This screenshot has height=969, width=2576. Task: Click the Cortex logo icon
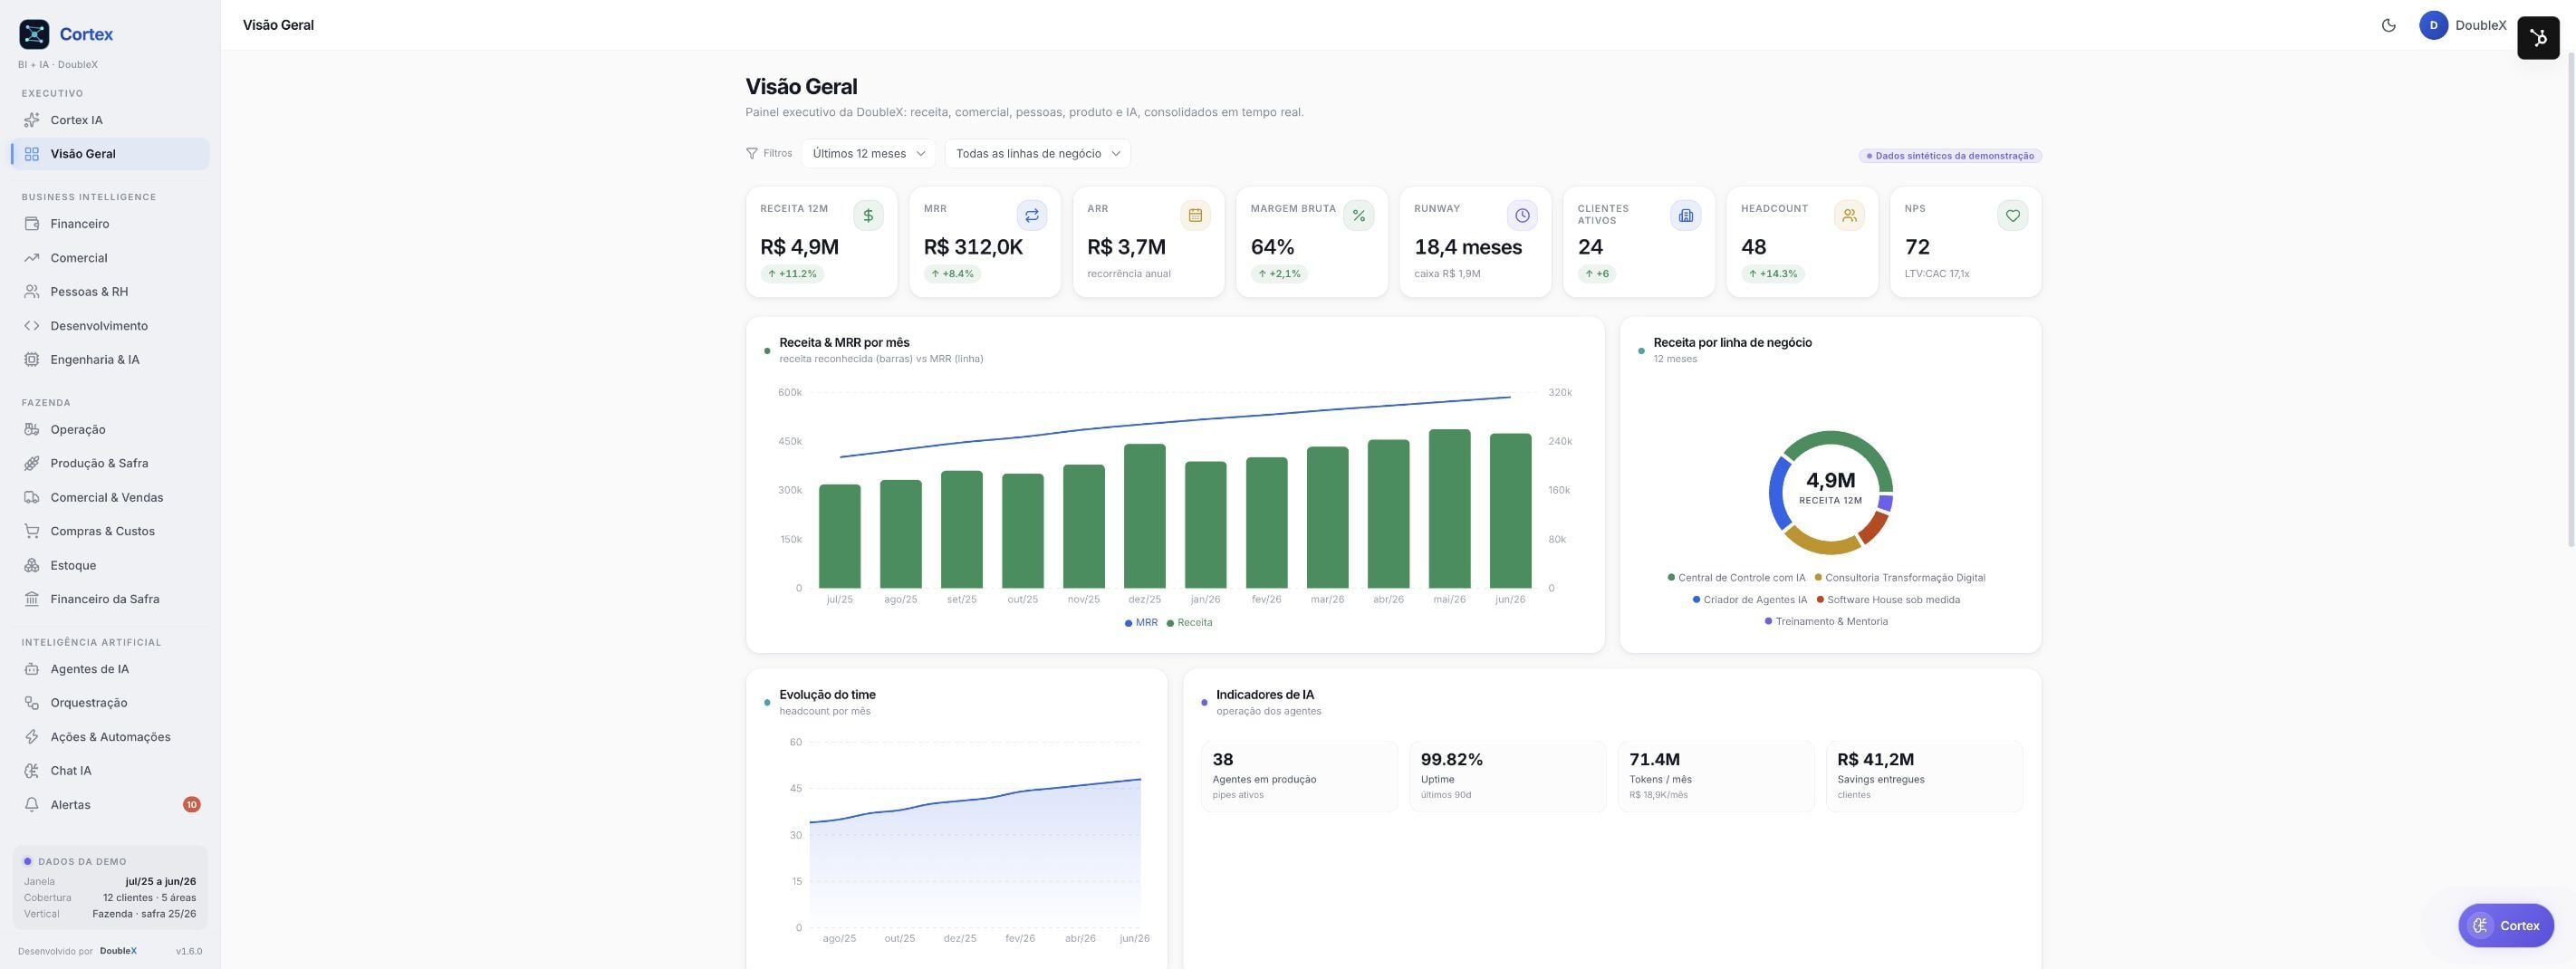34,34
